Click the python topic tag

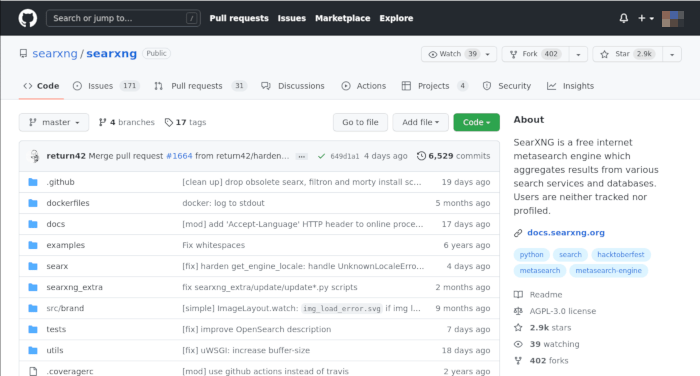tap(531, 255)
